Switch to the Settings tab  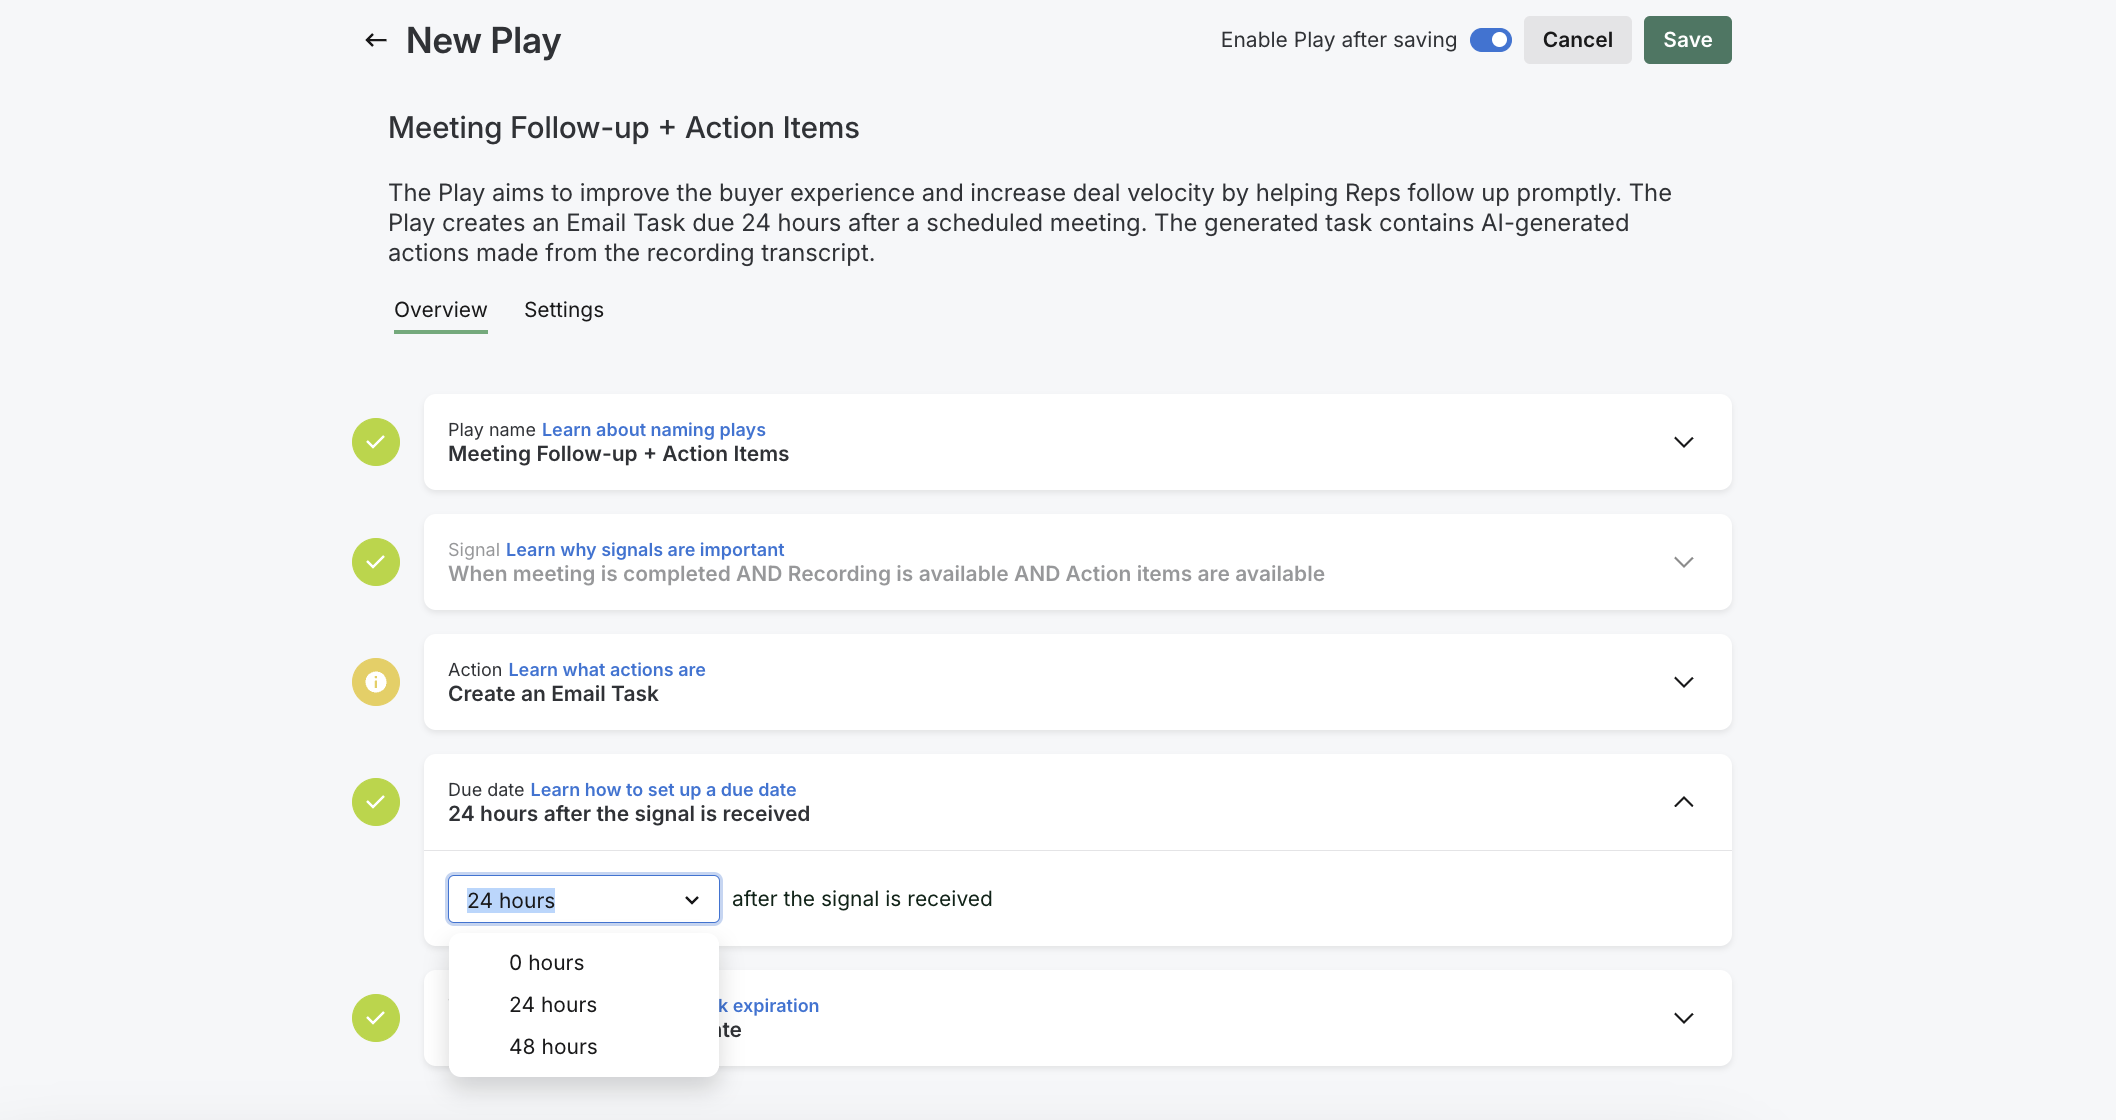(563, 310)
